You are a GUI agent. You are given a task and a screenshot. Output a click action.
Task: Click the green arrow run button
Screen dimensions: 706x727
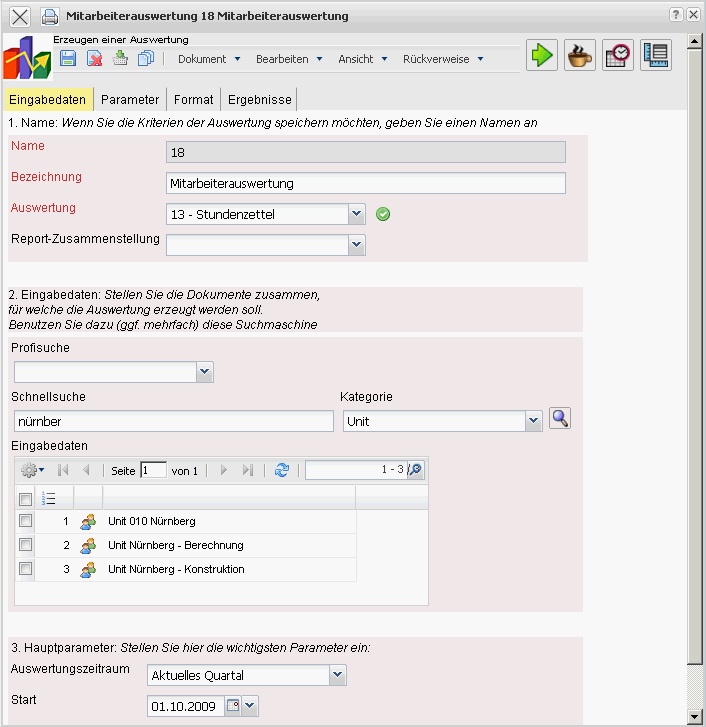[x=542, y=55]
